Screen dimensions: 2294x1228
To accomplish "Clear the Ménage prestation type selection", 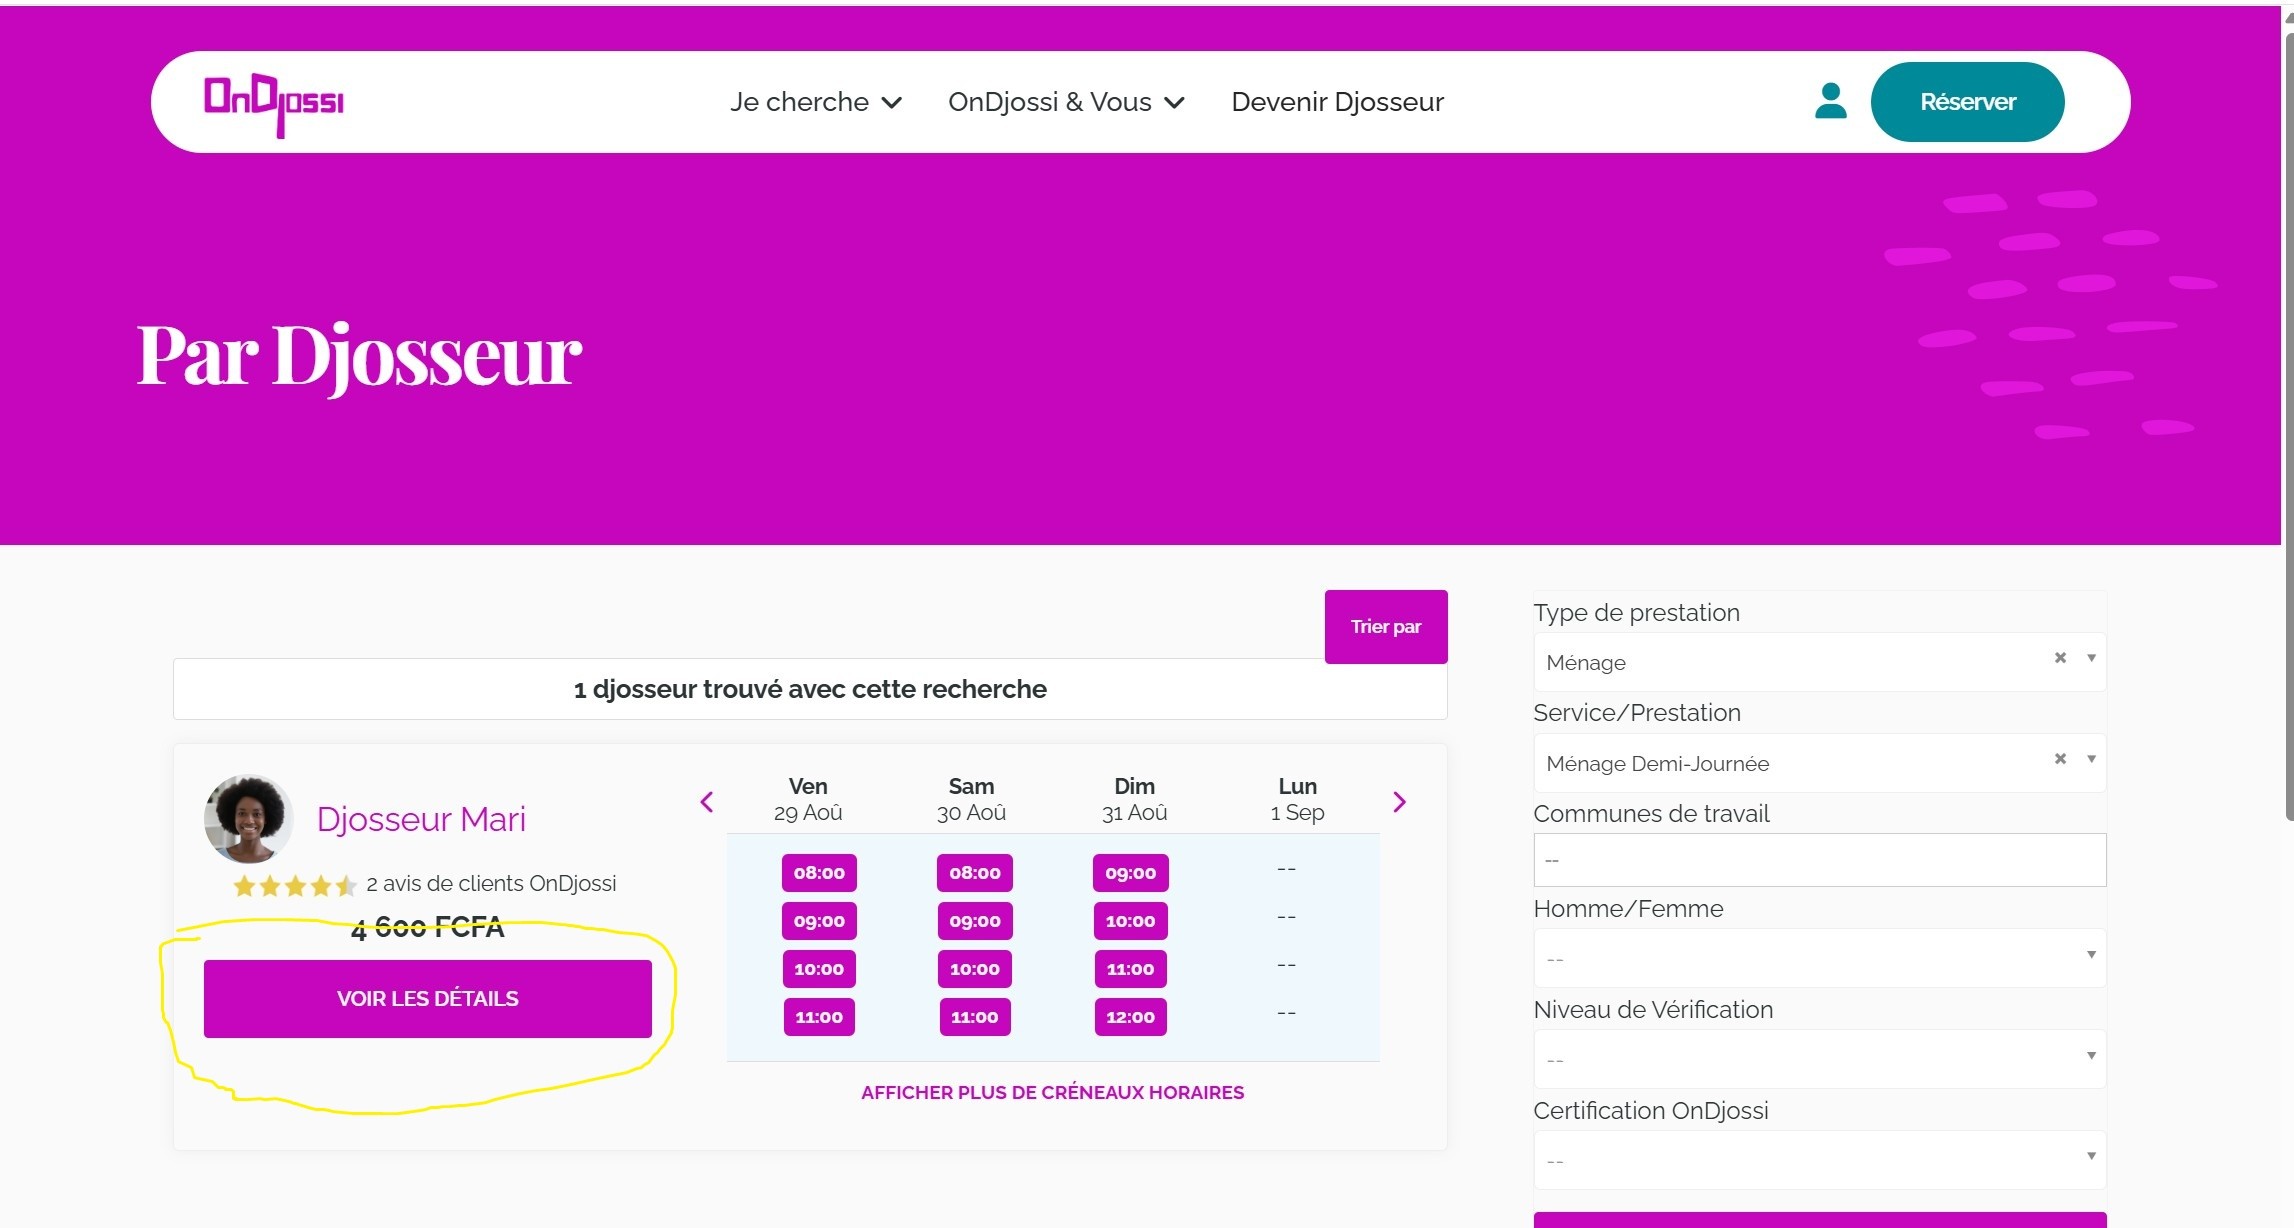I will tap(2060, 658).
